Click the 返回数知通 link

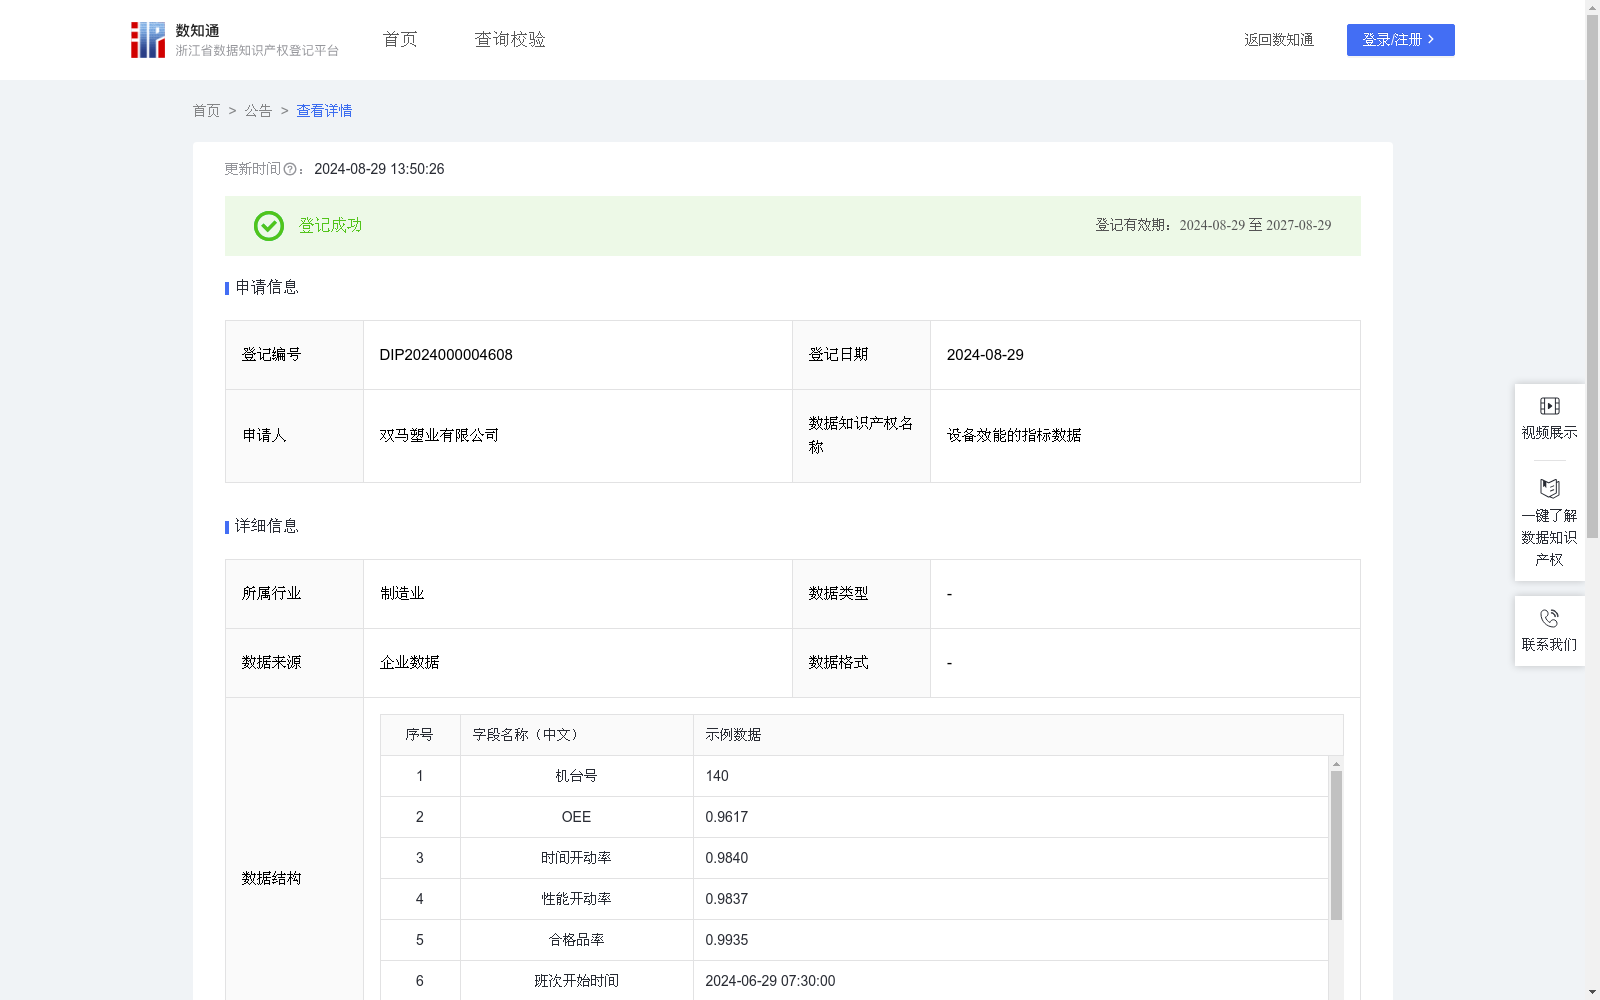point(1279,40)
